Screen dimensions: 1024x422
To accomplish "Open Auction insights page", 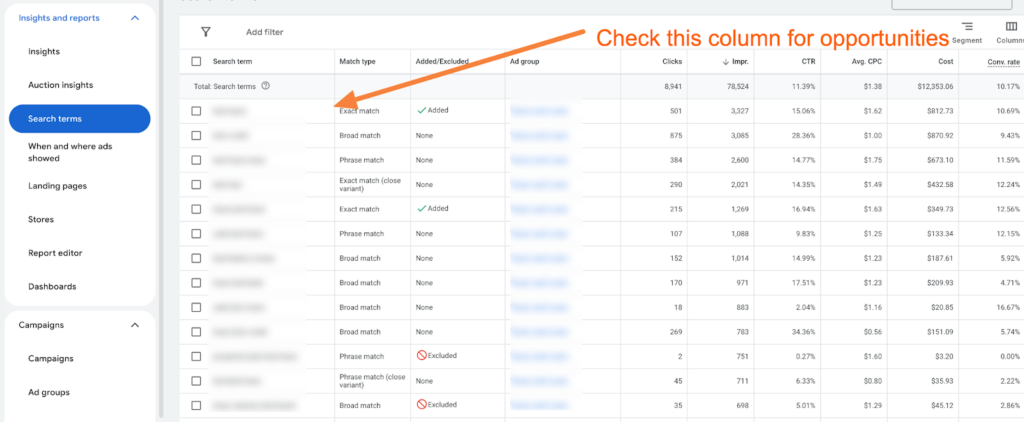I will tap(61, 85).
